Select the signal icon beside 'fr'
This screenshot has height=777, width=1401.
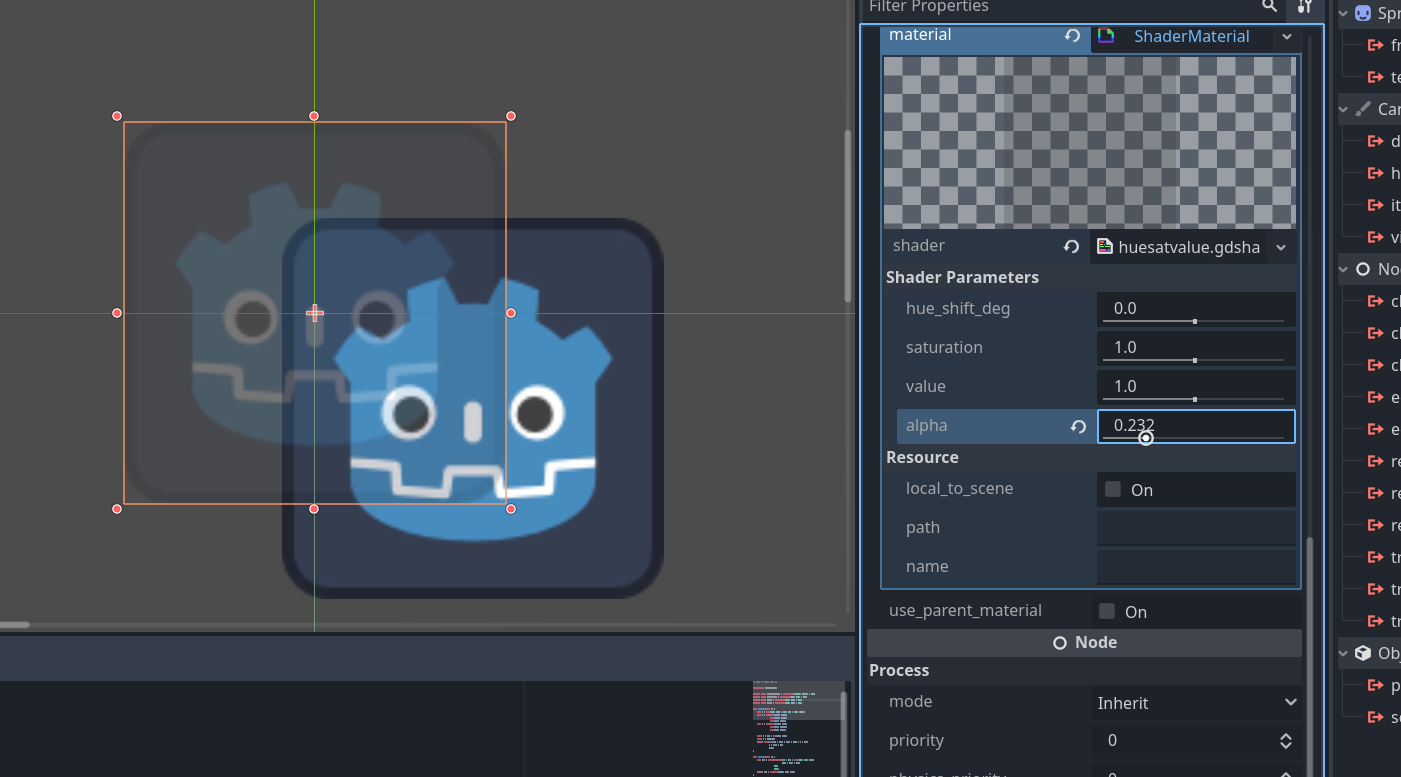pos(1376,45)
